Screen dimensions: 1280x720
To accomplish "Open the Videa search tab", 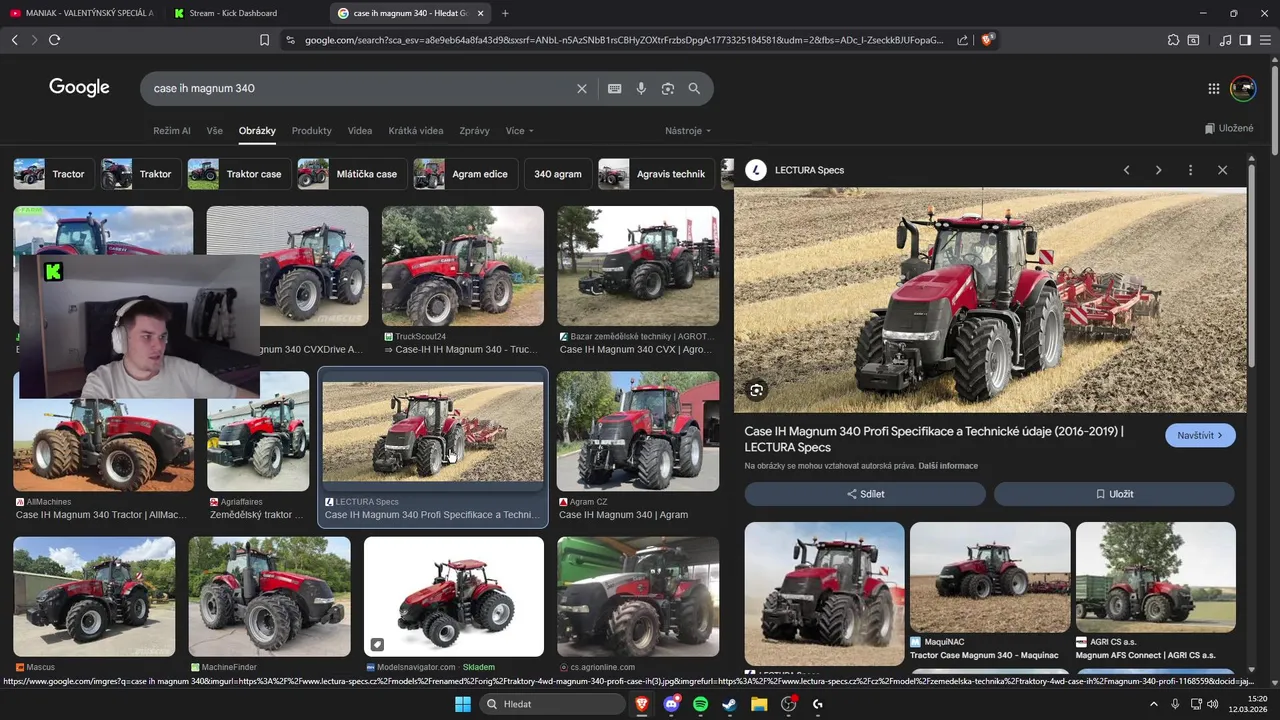I will point(360,131).
